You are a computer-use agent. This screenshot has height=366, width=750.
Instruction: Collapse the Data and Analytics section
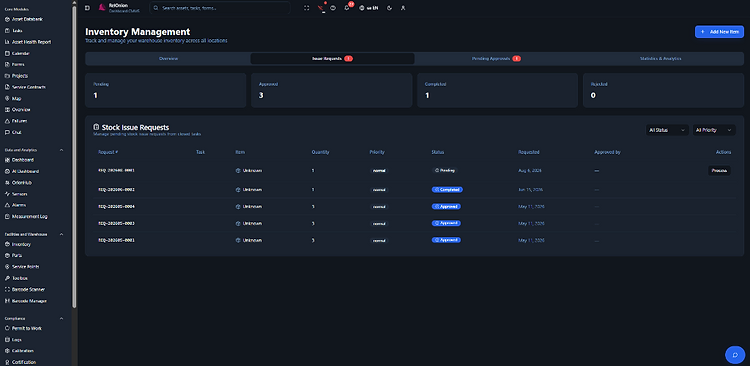[x=61, y=150]
